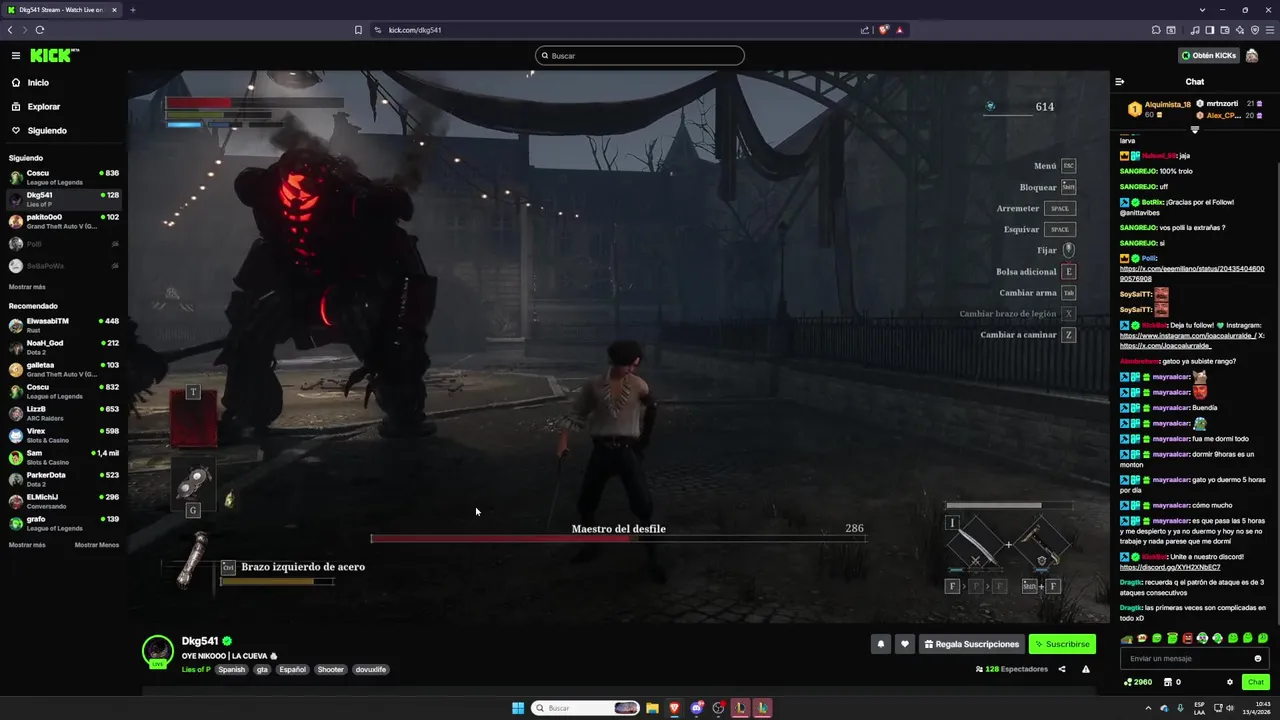Viewport: 1280px width, 720px height.
Task: Open ParkerDota recommended channel
Action: (x=64, y=479)
